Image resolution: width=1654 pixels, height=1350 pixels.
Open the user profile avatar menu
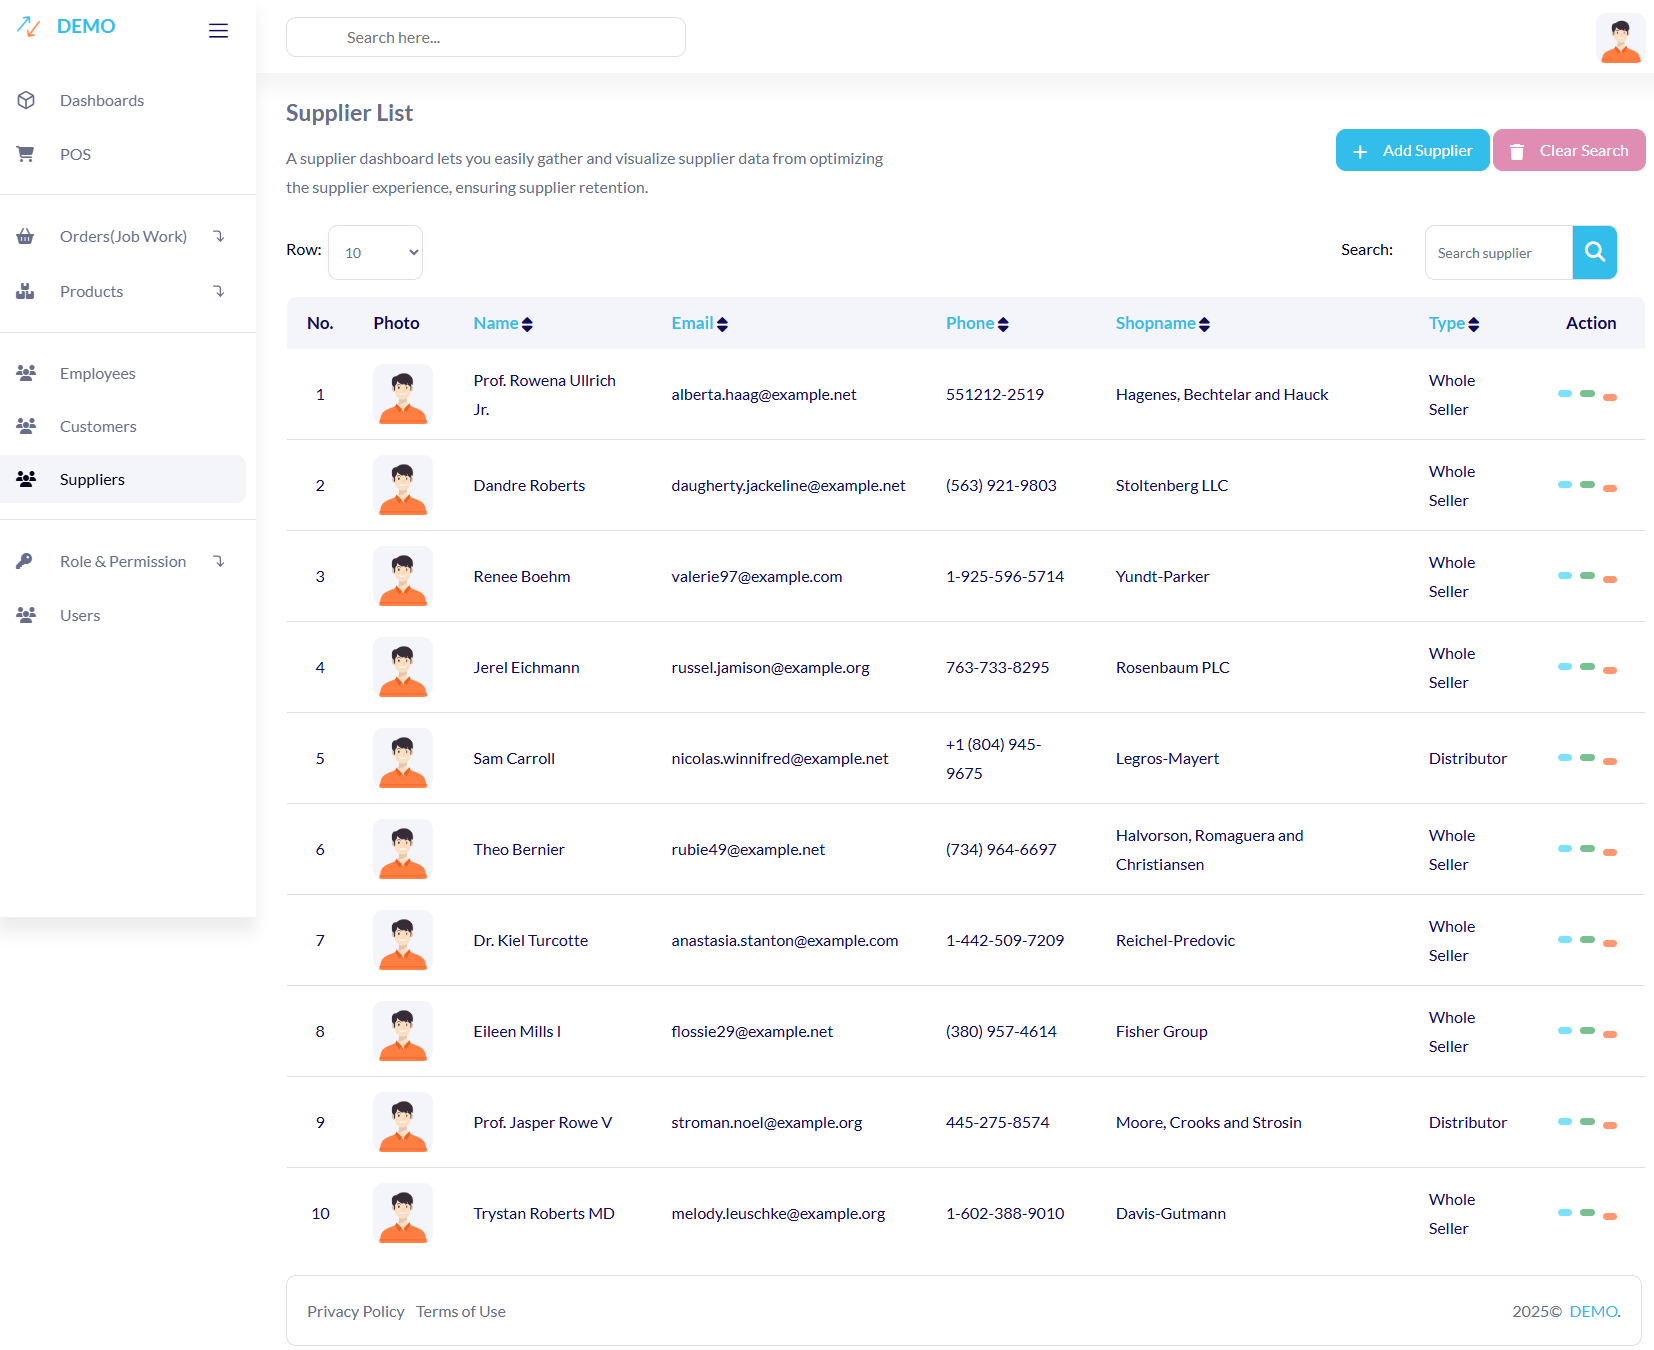pyautogui.click(x=1620, y=38)
